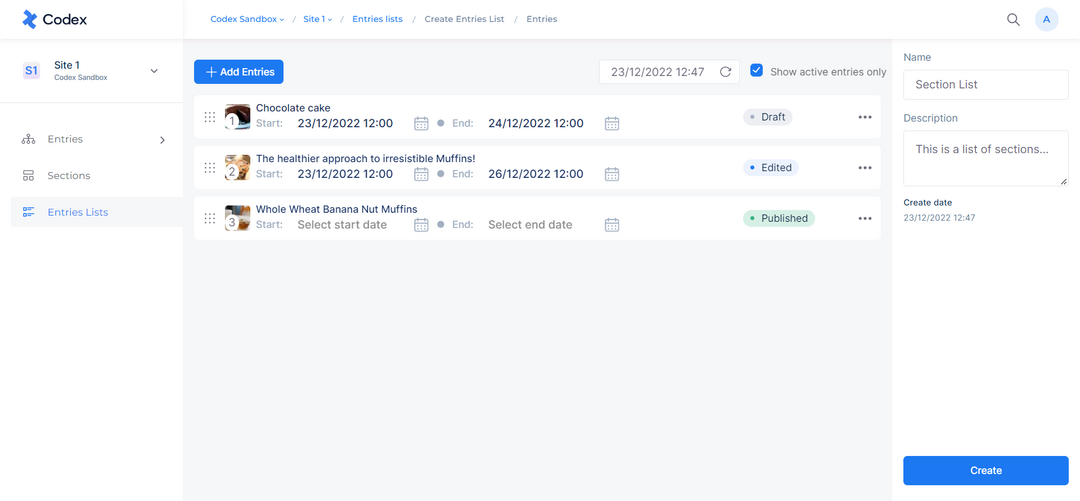This screenshot has width=1080, height=501.
Task: Click the Chocolate cake thumbnail
Action: point(238,116)
